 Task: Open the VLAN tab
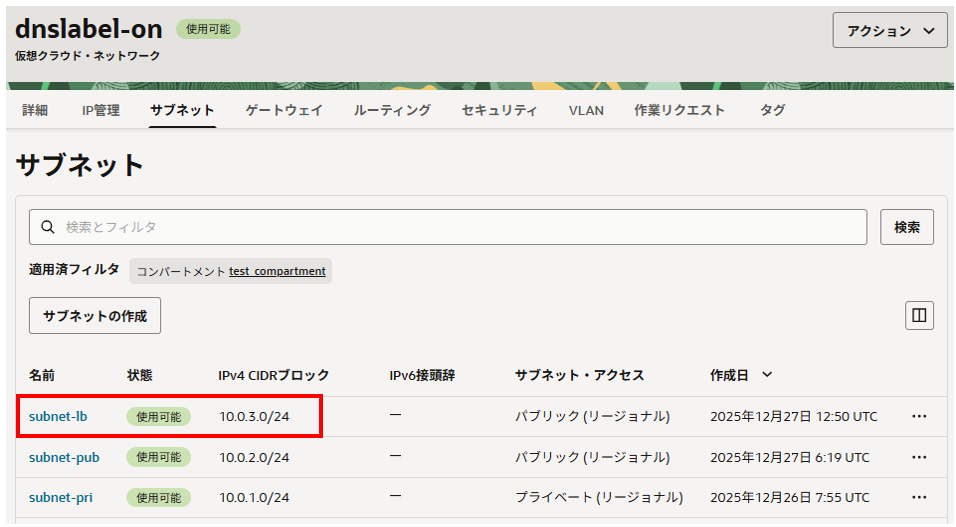(x=586, y=110)
